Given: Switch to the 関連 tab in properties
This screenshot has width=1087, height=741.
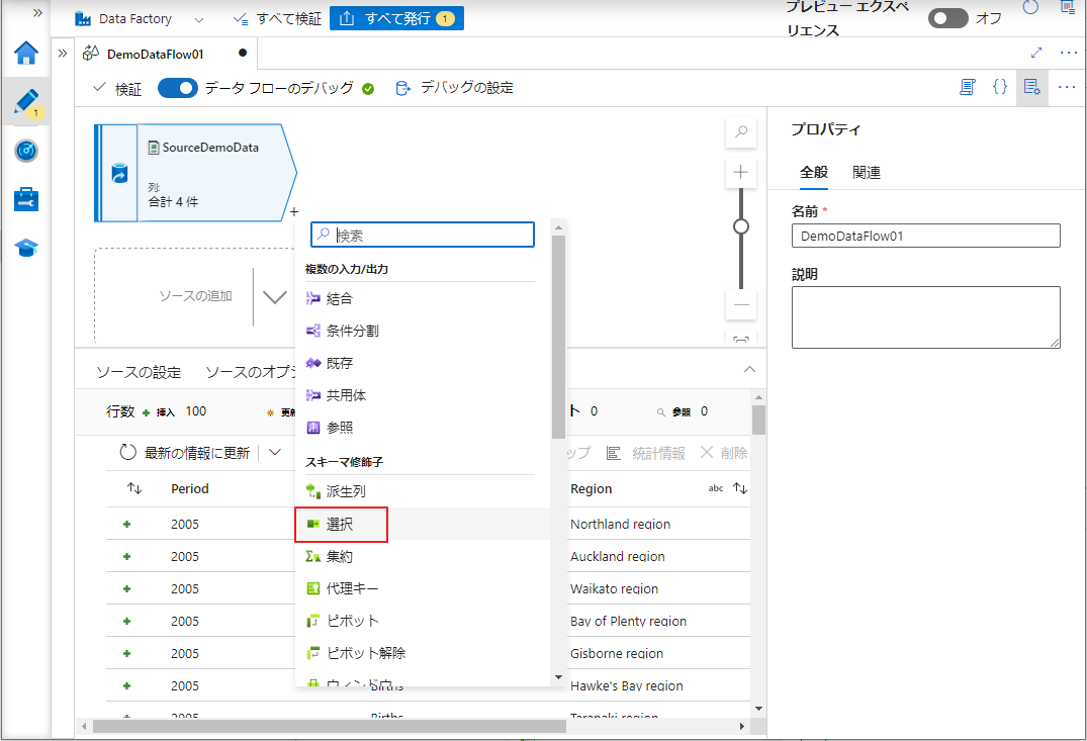Looking at the screenshot, I should click(866, 172).
